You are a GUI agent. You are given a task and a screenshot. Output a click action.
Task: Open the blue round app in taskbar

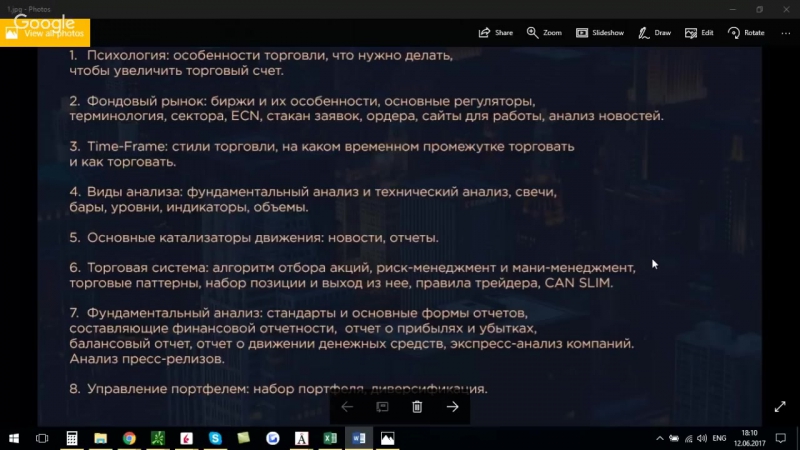pyautogui.click(x=272, y=438)
